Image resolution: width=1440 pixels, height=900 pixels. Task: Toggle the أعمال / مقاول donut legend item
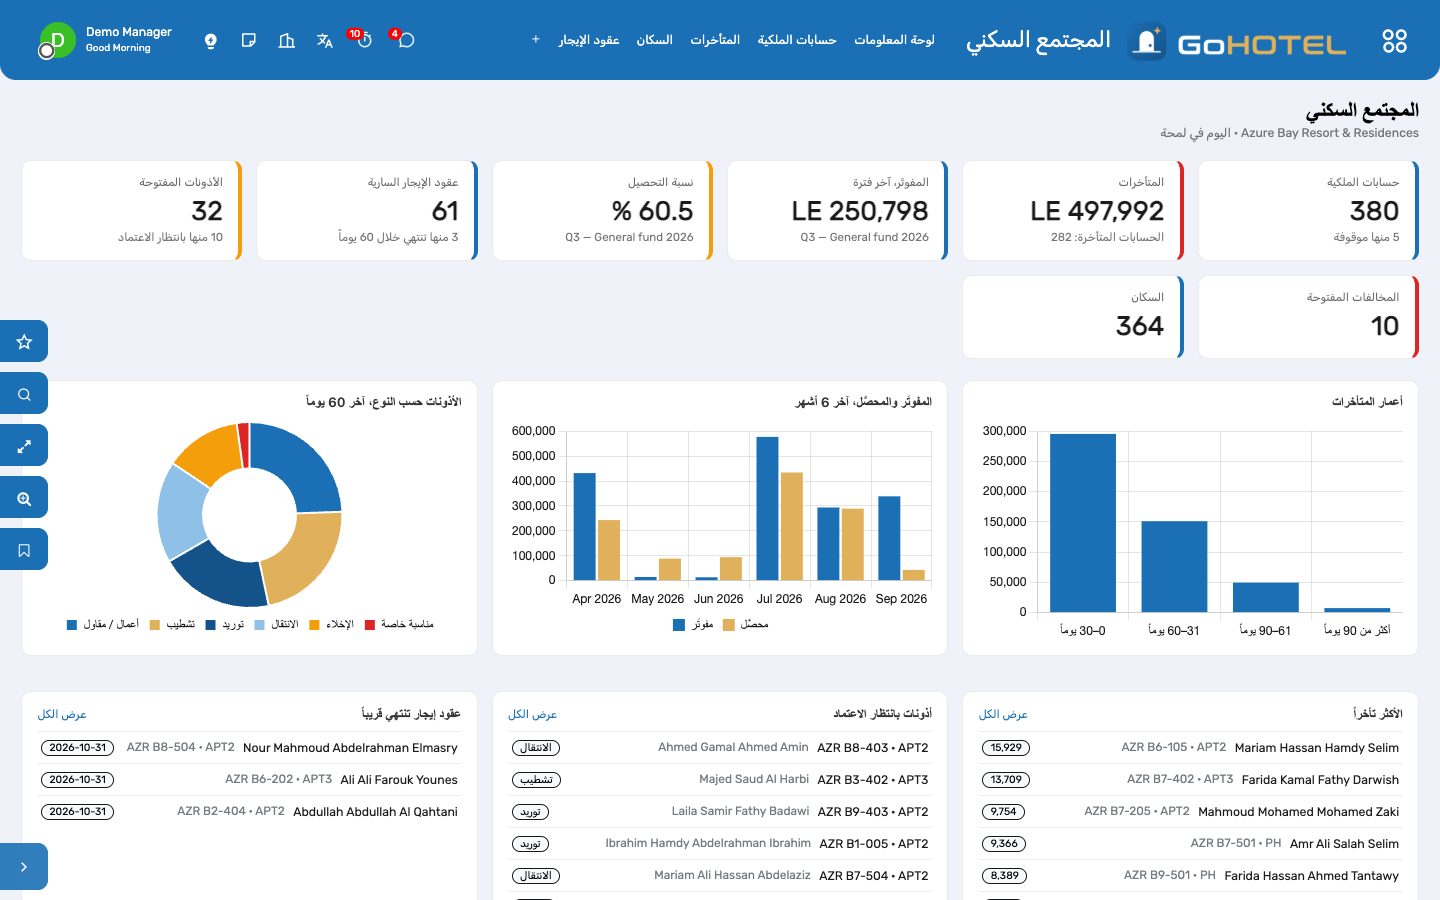point(103,624)
